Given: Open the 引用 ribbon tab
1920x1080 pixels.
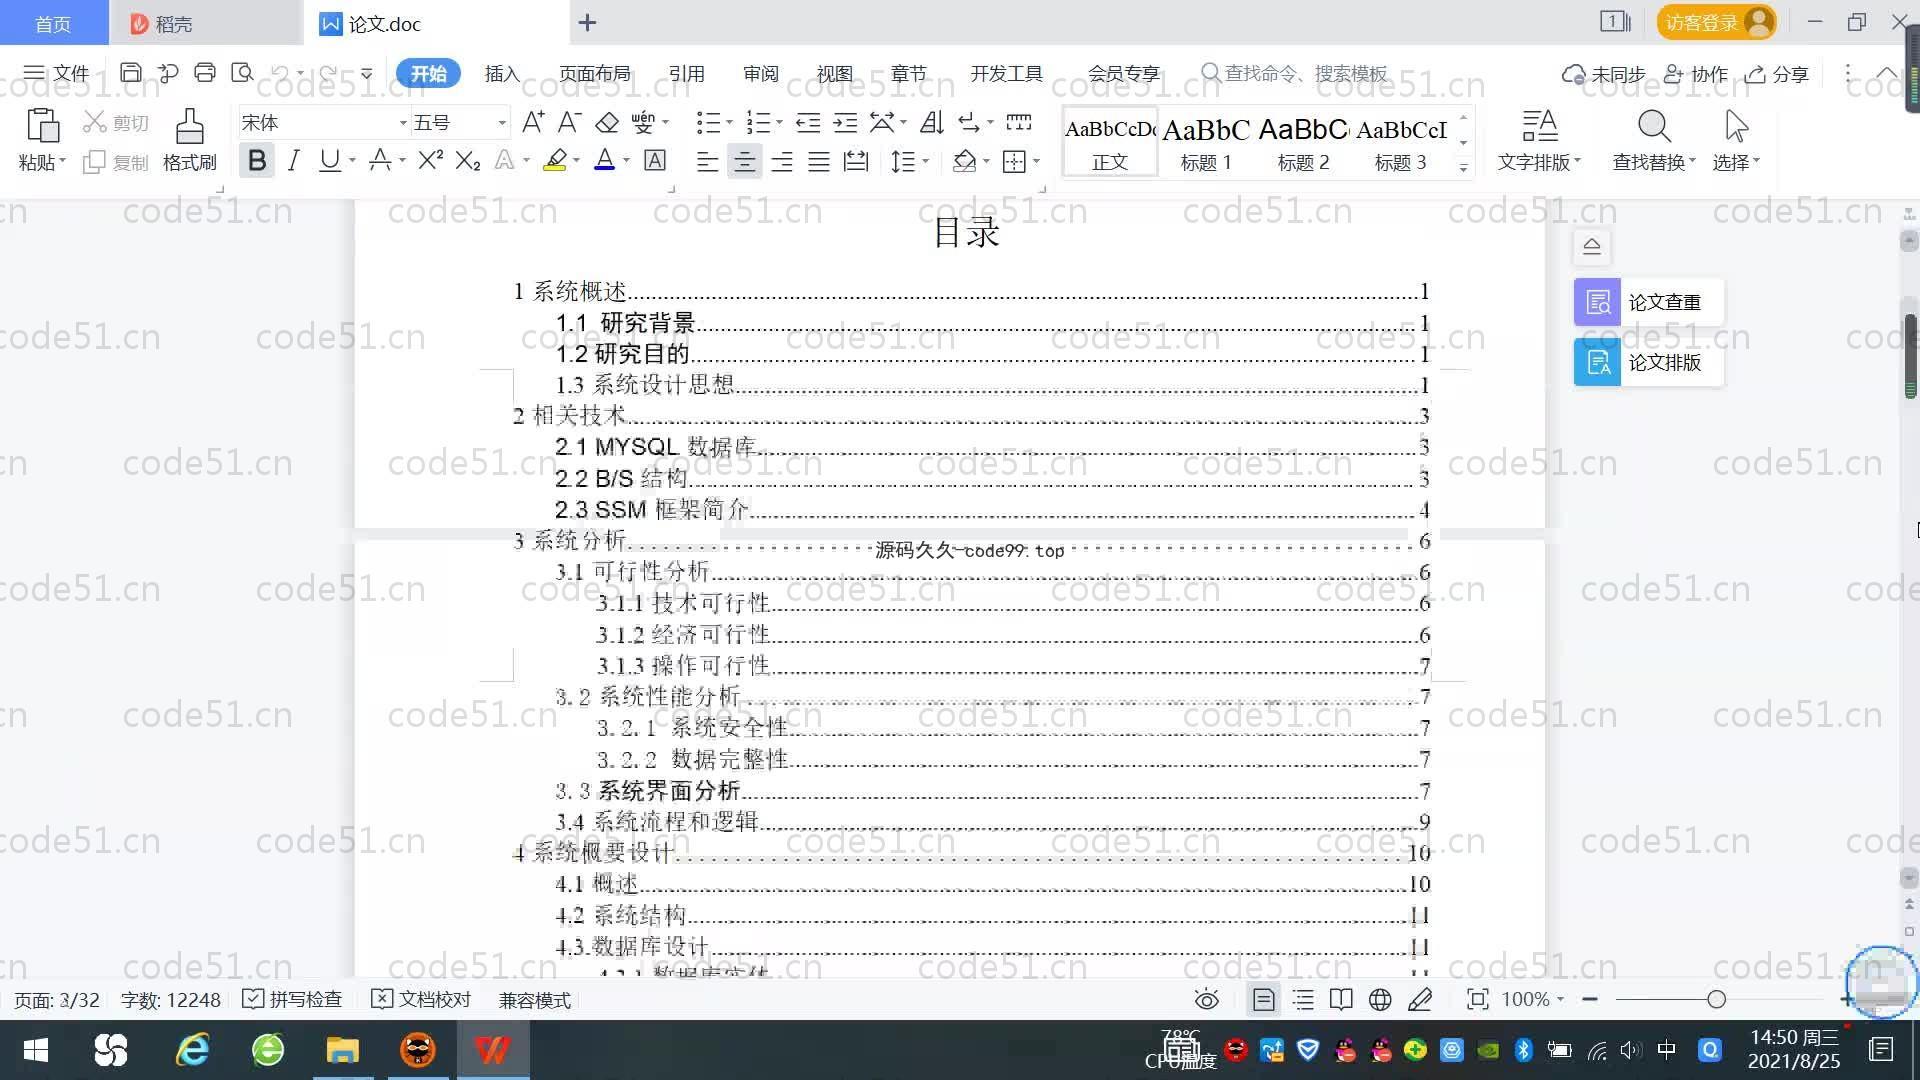Looking at the screenshot, I should tap(687, 74).
